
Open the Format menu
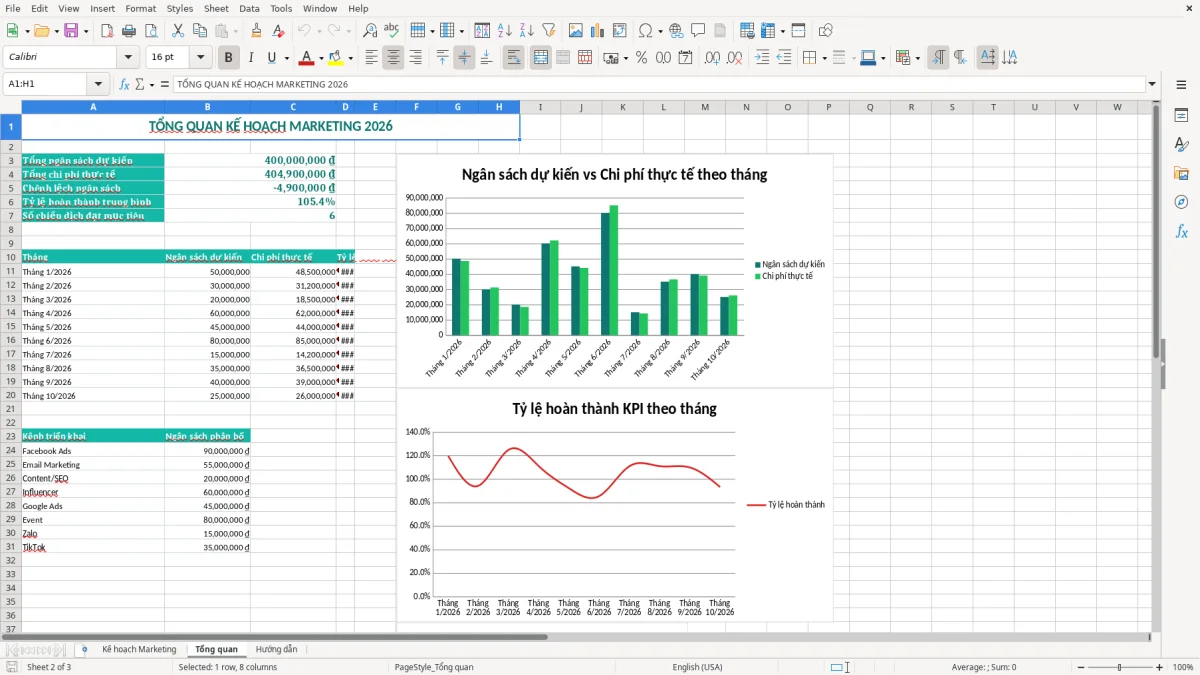click(x=140, y=8)
